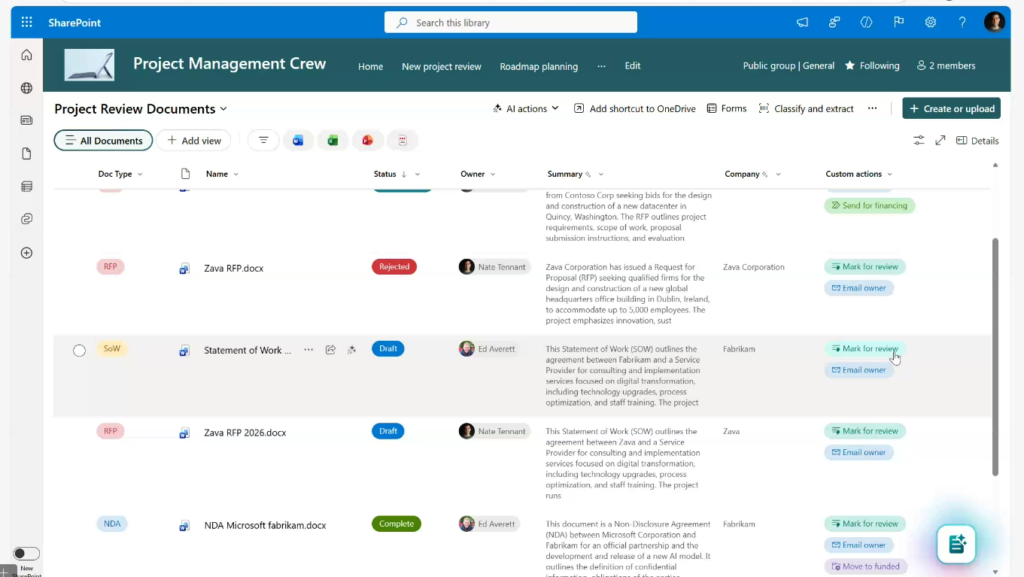Click the Create or upload button
The image size is (1024, 577).
click(951, 108)
